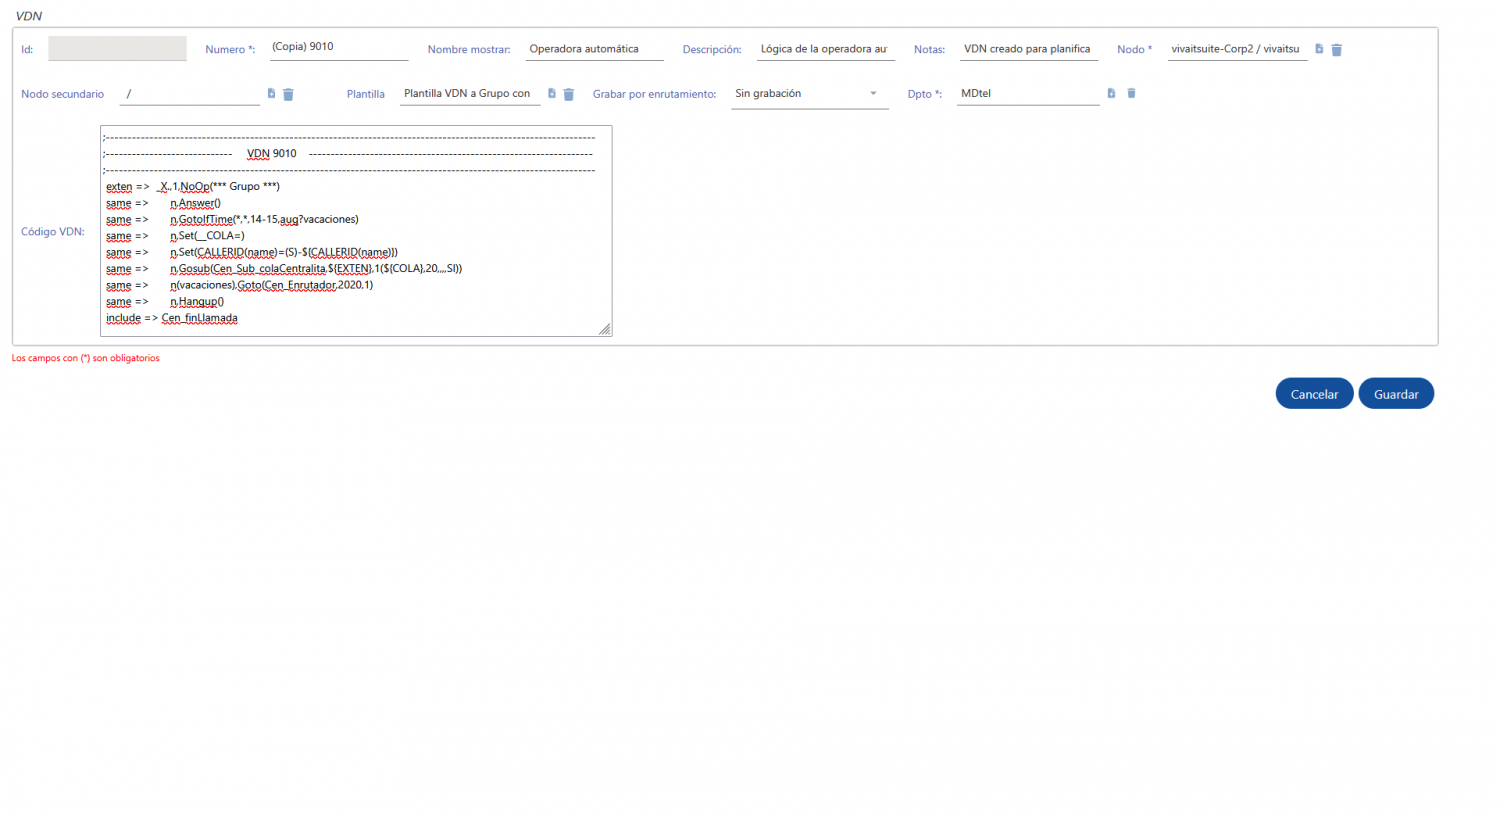This screenshot has height=813, width=1500.
Task: Click the resize grip of the code area
Action: tap(604, 328)
